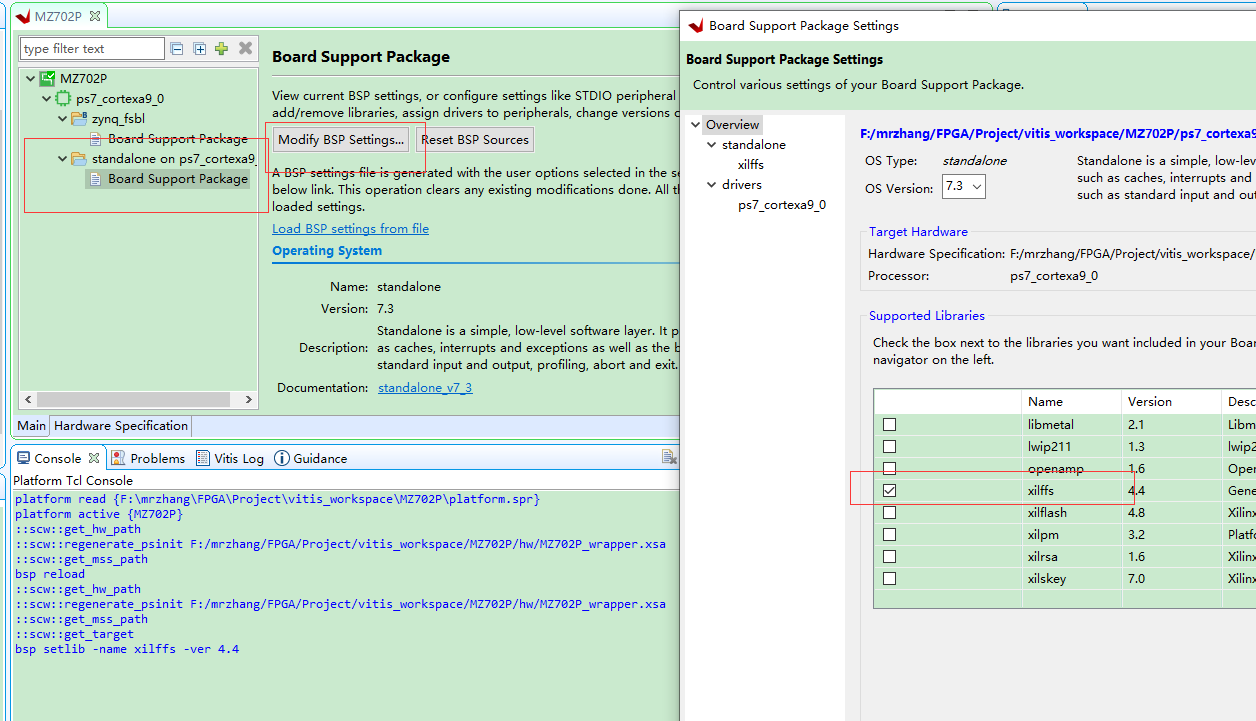Uncheck the xilffs library checkbox
1256x721 pixels.
pos(889,490)
